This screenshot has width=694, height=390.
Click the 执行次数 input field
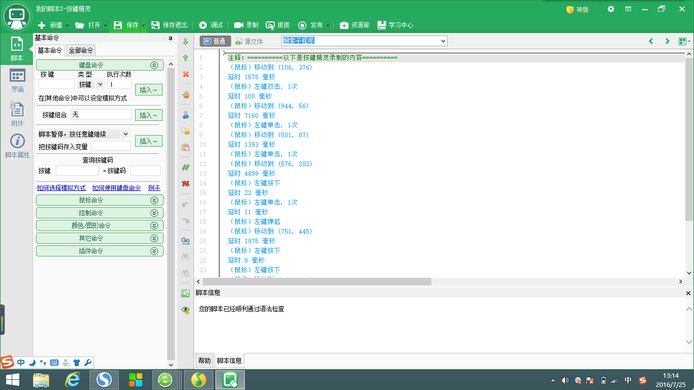[x=119, y=84]
